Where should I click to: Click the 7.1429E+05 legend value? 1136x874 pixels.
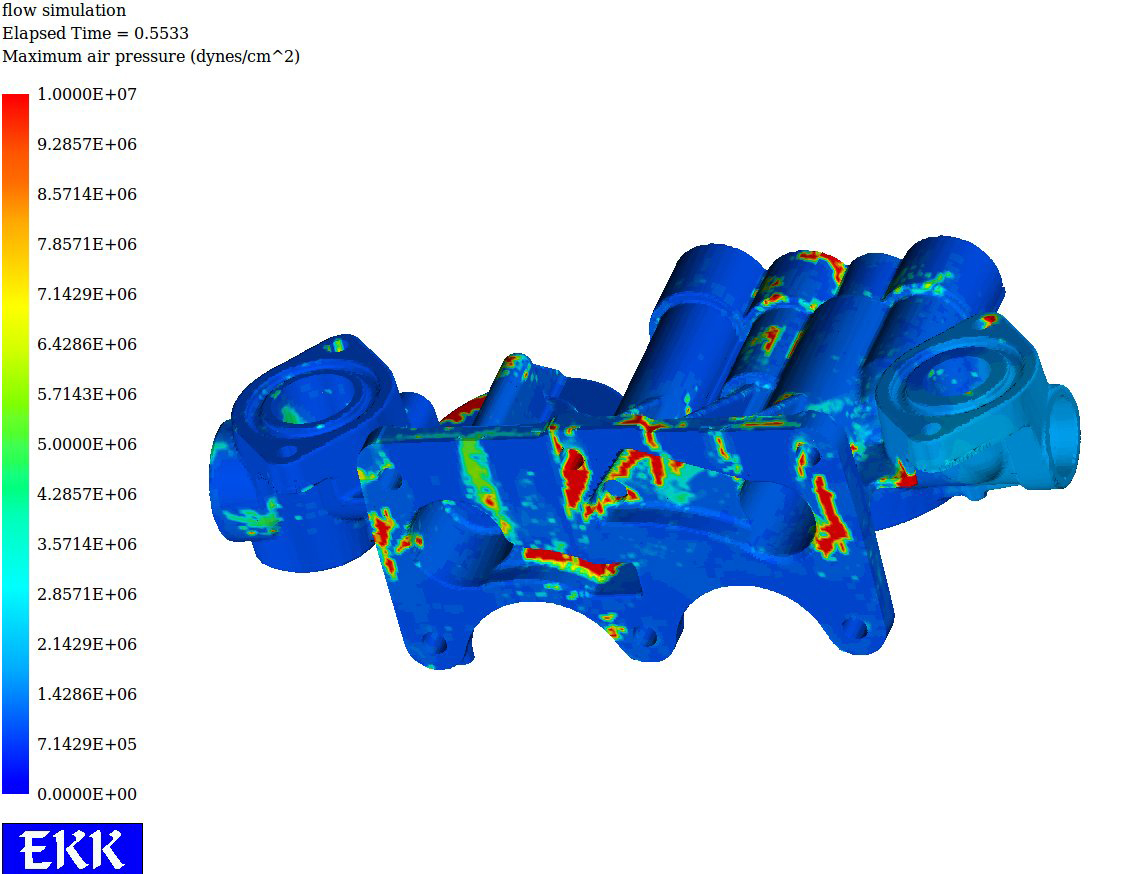coord(87,744)
